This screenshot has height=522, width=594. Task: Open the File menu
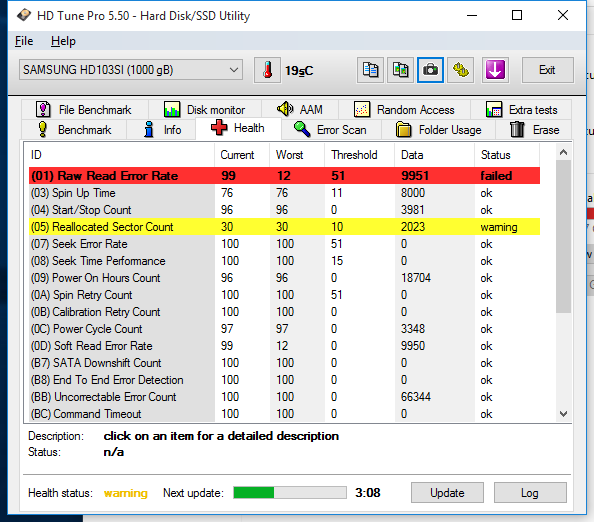click(24, 41)
